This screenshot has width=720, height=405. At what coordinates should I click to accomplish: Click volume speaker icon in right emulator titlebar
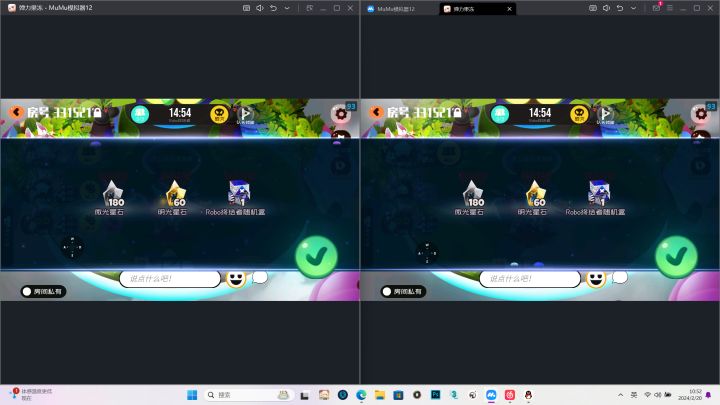point(607,8)
